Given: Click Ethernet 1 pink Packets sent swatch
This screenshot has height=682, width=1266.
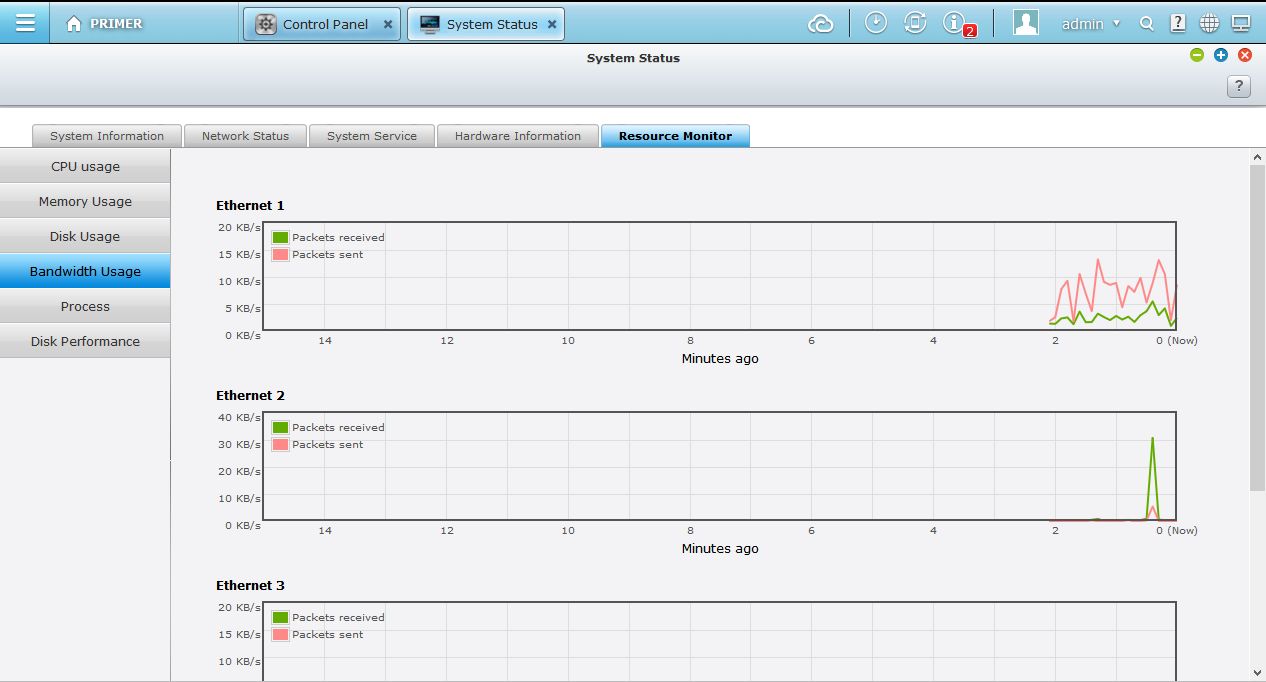Looking at the screenshot, I should tap(280, 255).
